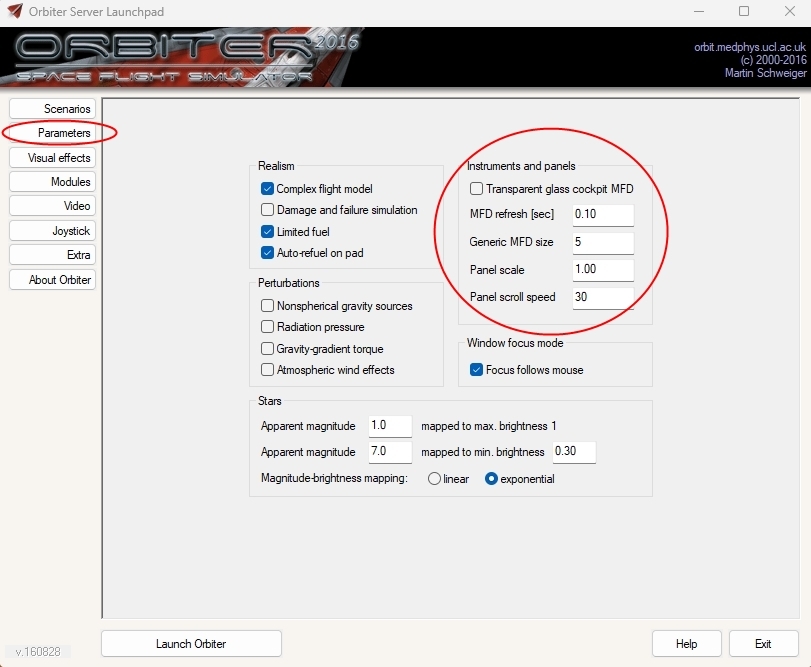Viewport: 811px width, 667px height.
Task: Switch to Visual effects tab
Action: 52,158
